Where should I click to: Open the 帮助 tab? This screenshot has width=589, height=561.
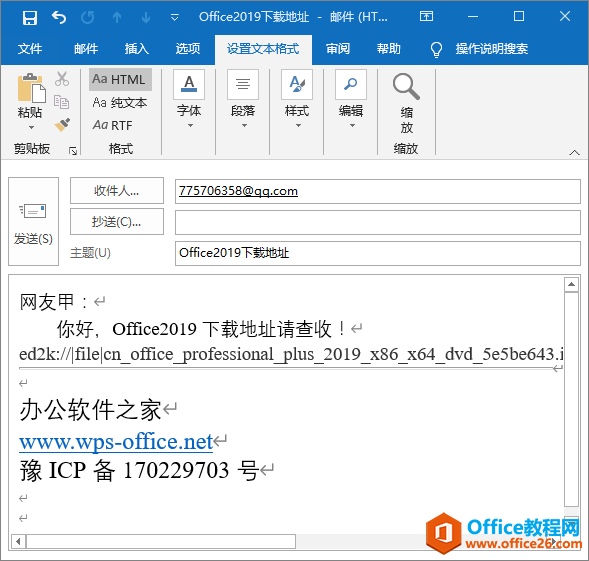[x=388, y=49]
